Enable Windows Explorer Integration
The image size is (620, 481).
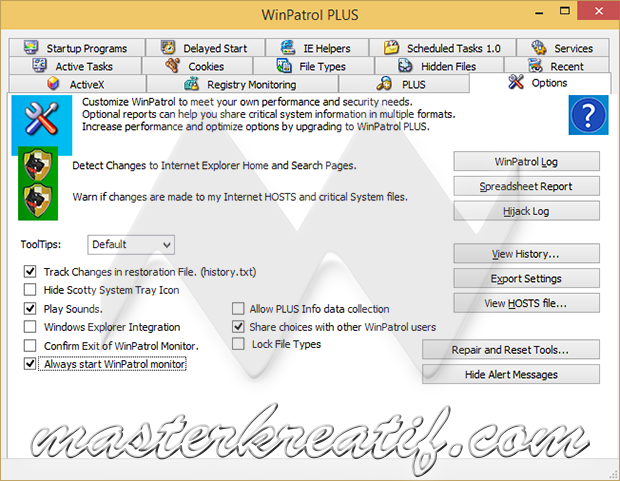click(30, 327)
